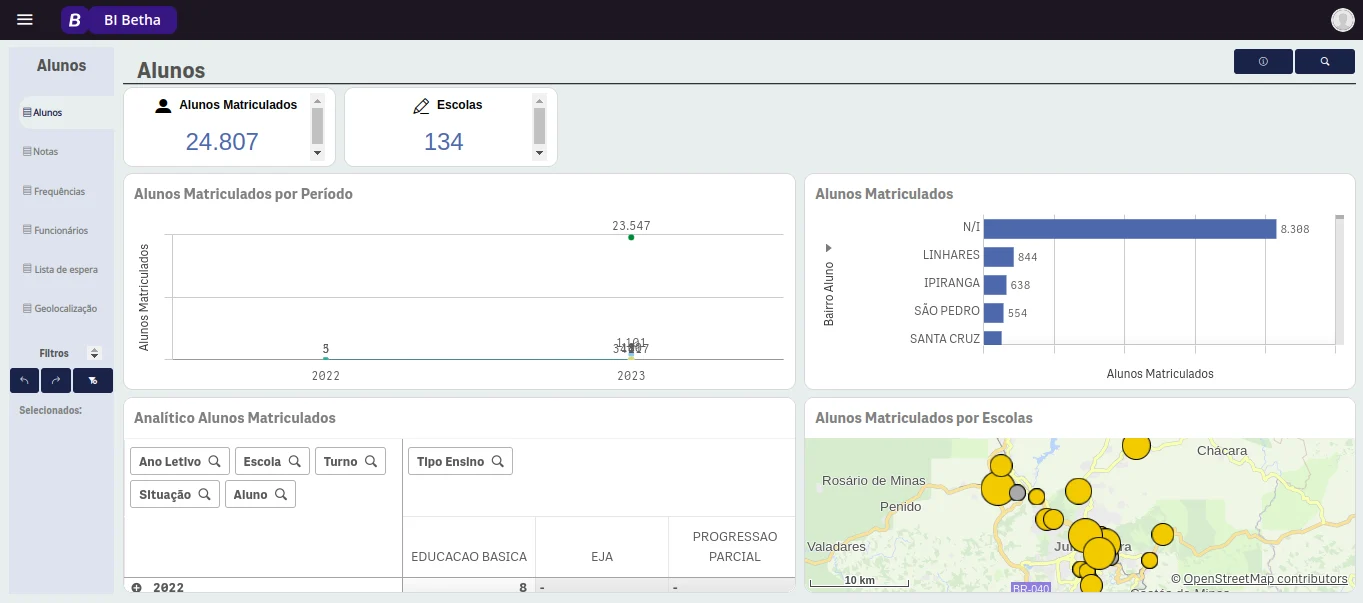This screenshot has height=603, width=1363.
Task: Click the search magnifier button in the header
Action: [1325, 62]
